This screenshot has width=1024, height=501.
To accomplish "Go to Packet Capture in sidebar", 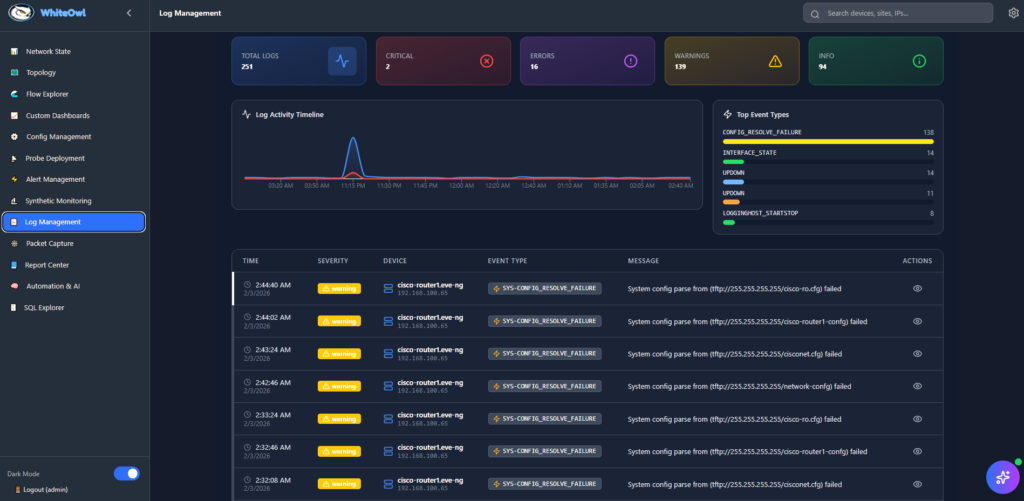I will (49, 243).
